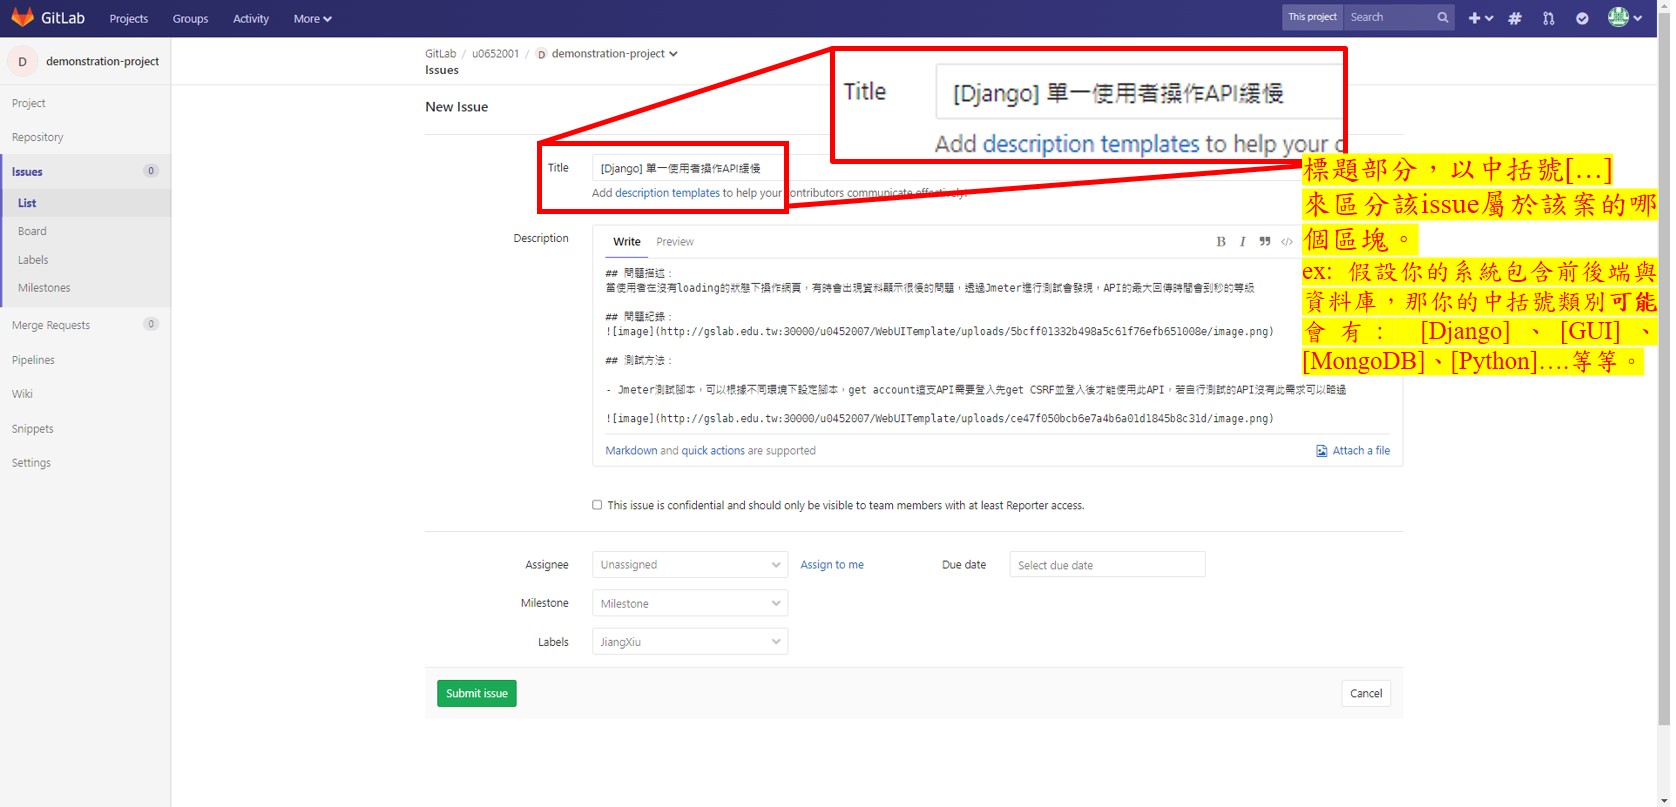Screen dimensions: 1676x807
Task: Click into the description text area
Action: 997,346
